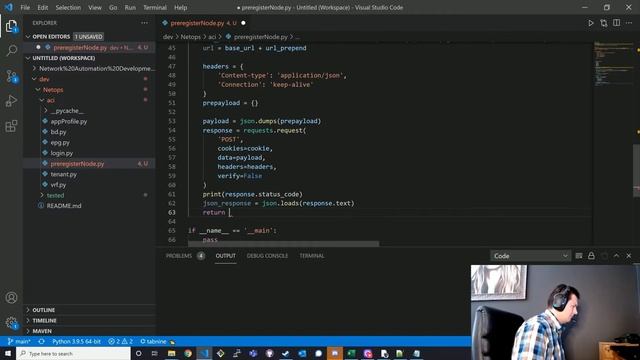This screenshot has width=640, height=360.
Task: Open the Source Control view
Action: (x=11, y=76)
